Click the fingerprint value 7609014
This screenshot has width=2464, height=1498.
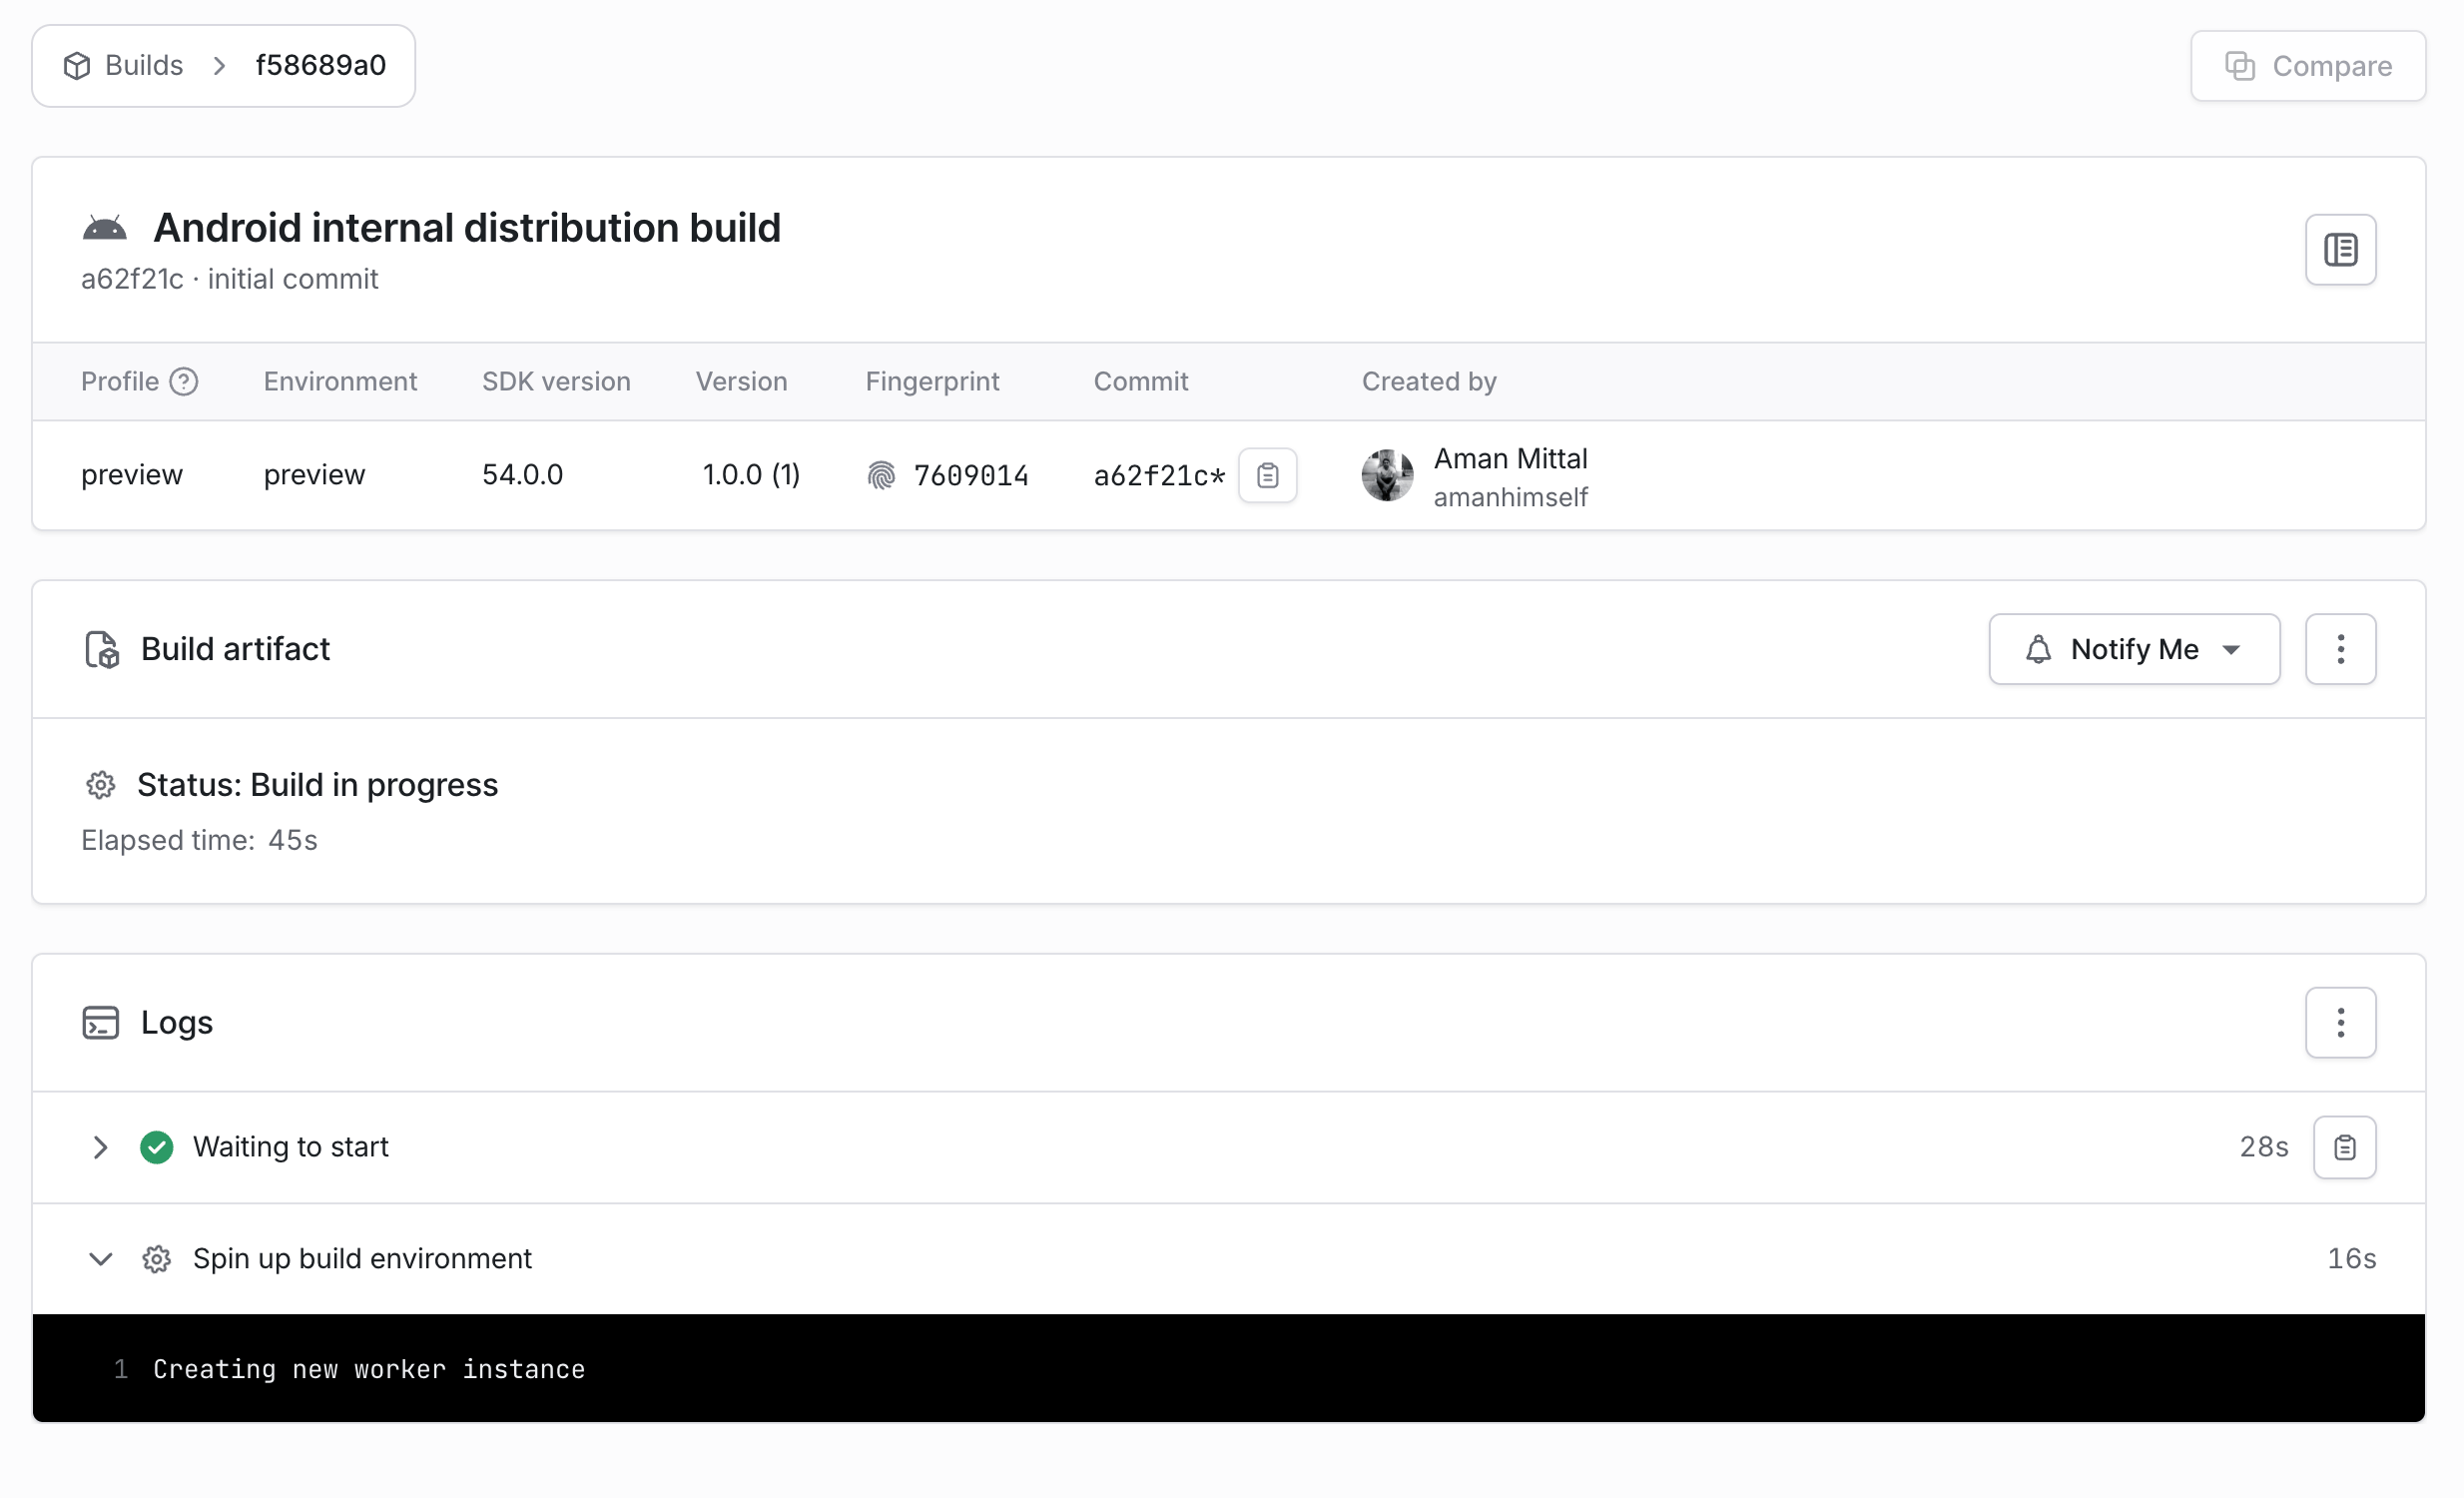(x=971, y=476)
